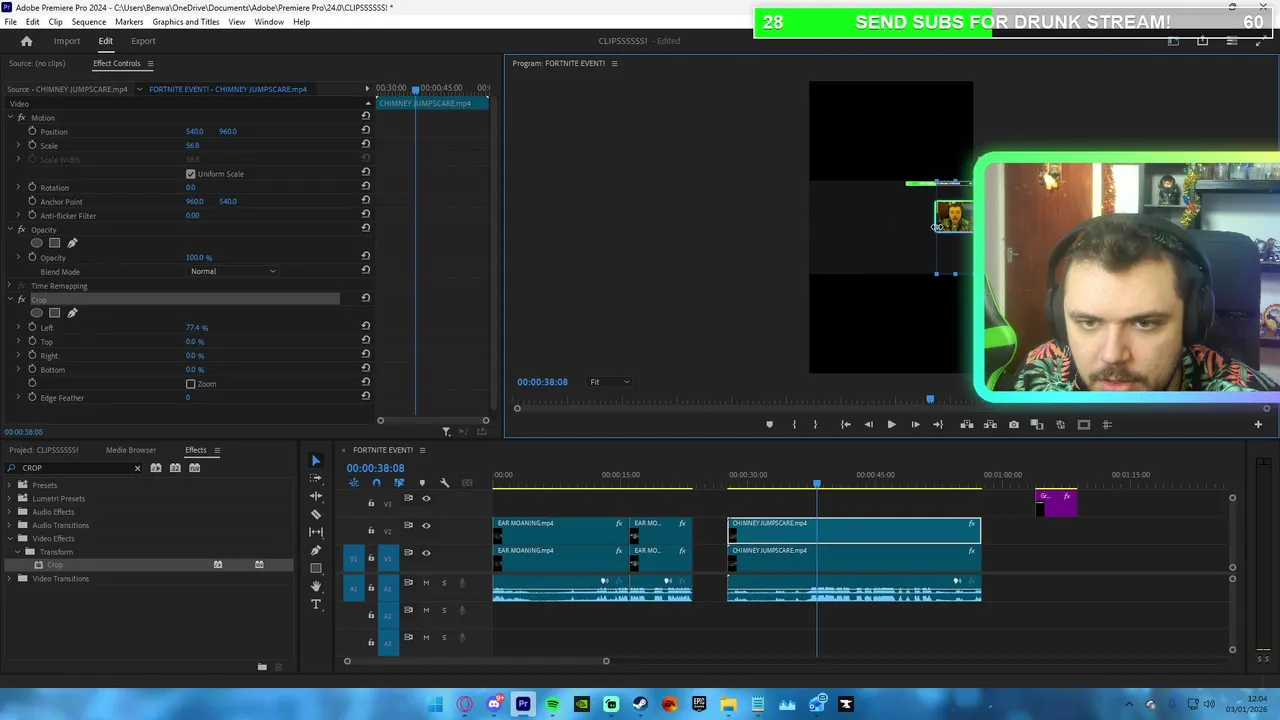Create new custom bin in the Effects panel

[x=262, y=667]
